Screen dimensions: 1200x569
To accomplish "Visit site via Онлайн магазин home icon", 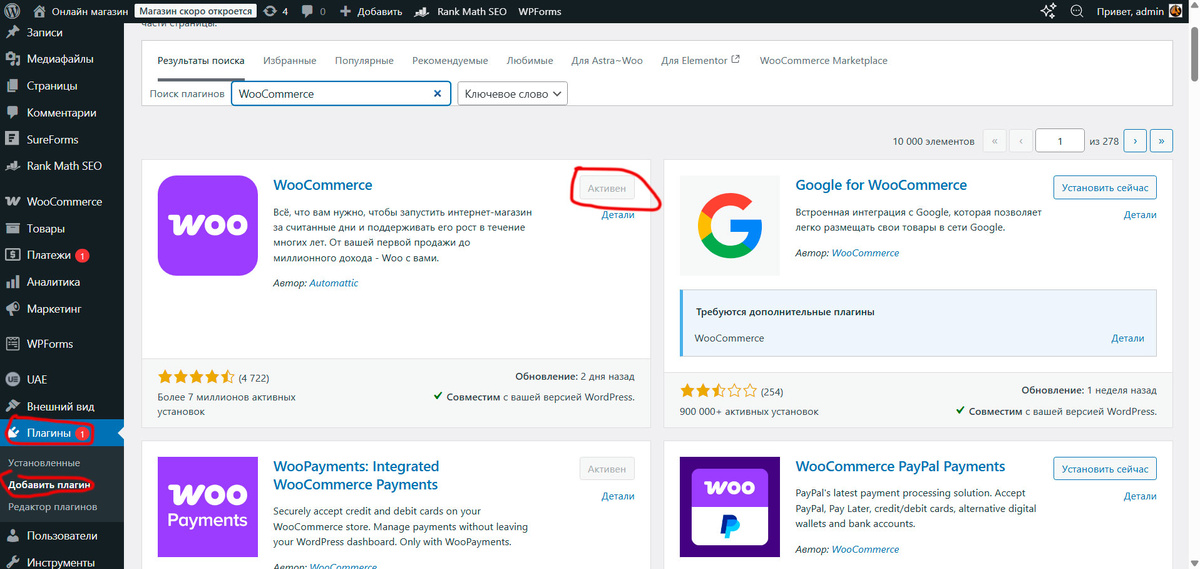I will click(x=39, y=11).
